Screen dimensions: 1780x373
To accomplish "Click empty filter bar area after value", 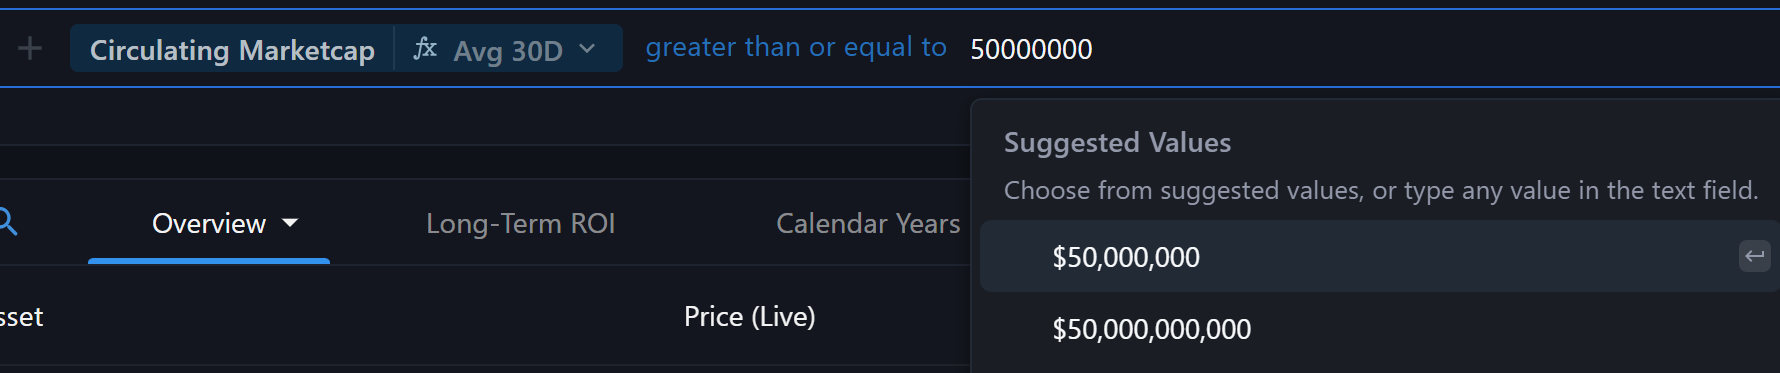I will coord(1430,48).
